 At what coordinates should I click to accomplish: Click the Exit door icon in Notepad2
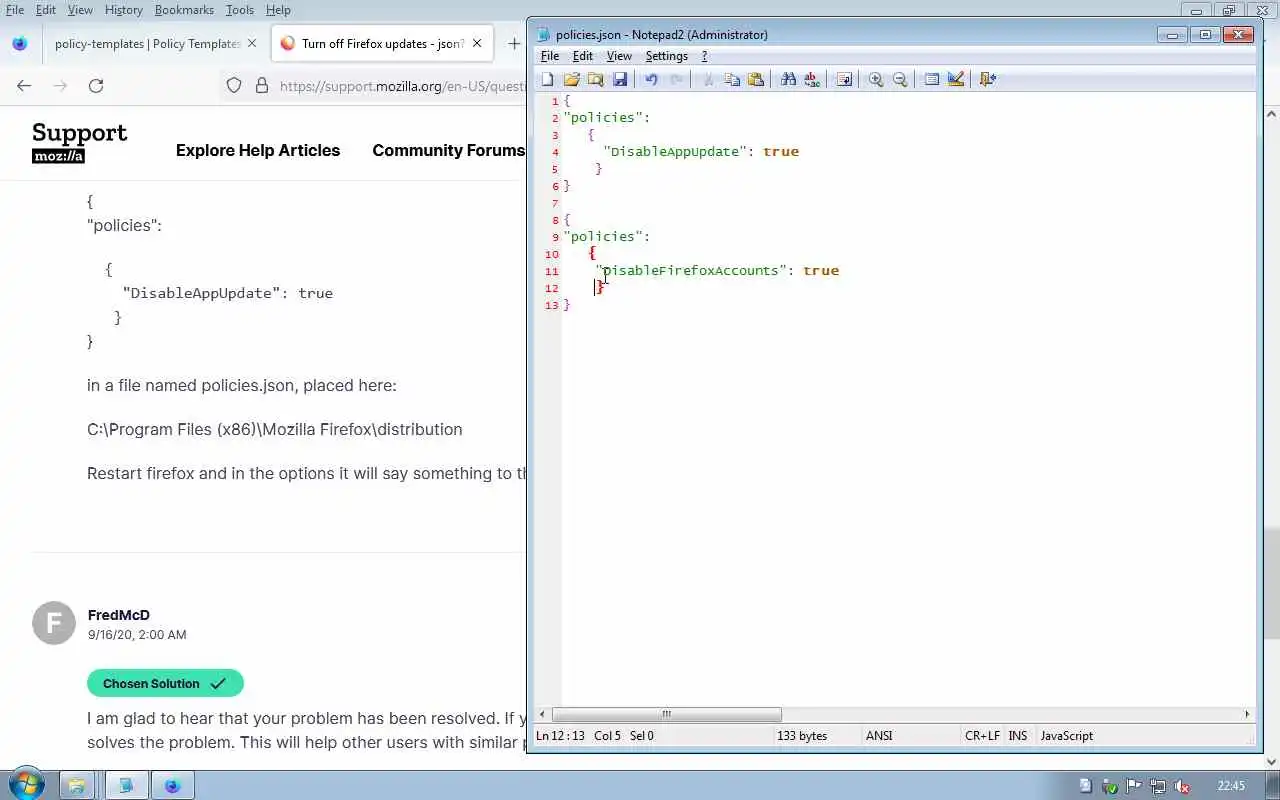[988, 79]
